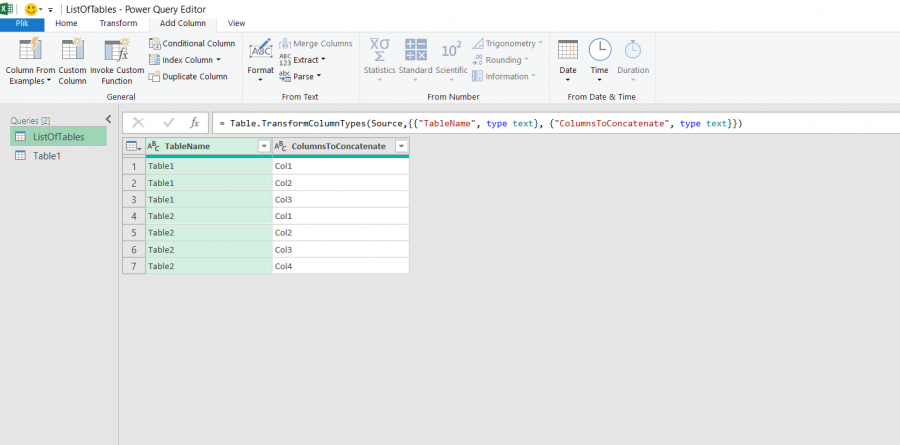Click ColumnsToConcatenate column type icon
The width and height of the screenshot is (900, 445).
coord(280,146)
